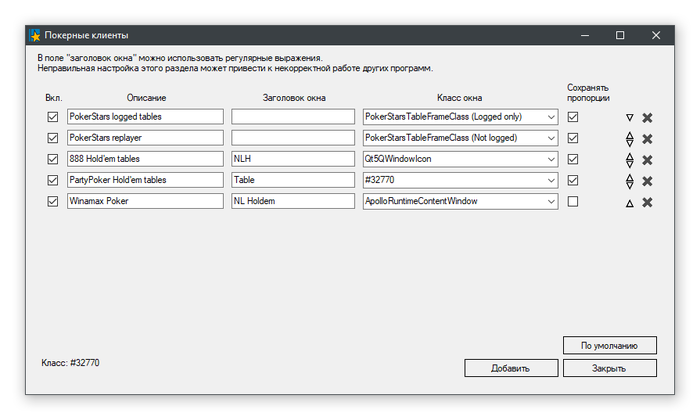Delete the PokerStars logged tables entry
Image resolution: width=700 pixels, height=420 pixels.
pyautogui.click(x=647, y=118)
